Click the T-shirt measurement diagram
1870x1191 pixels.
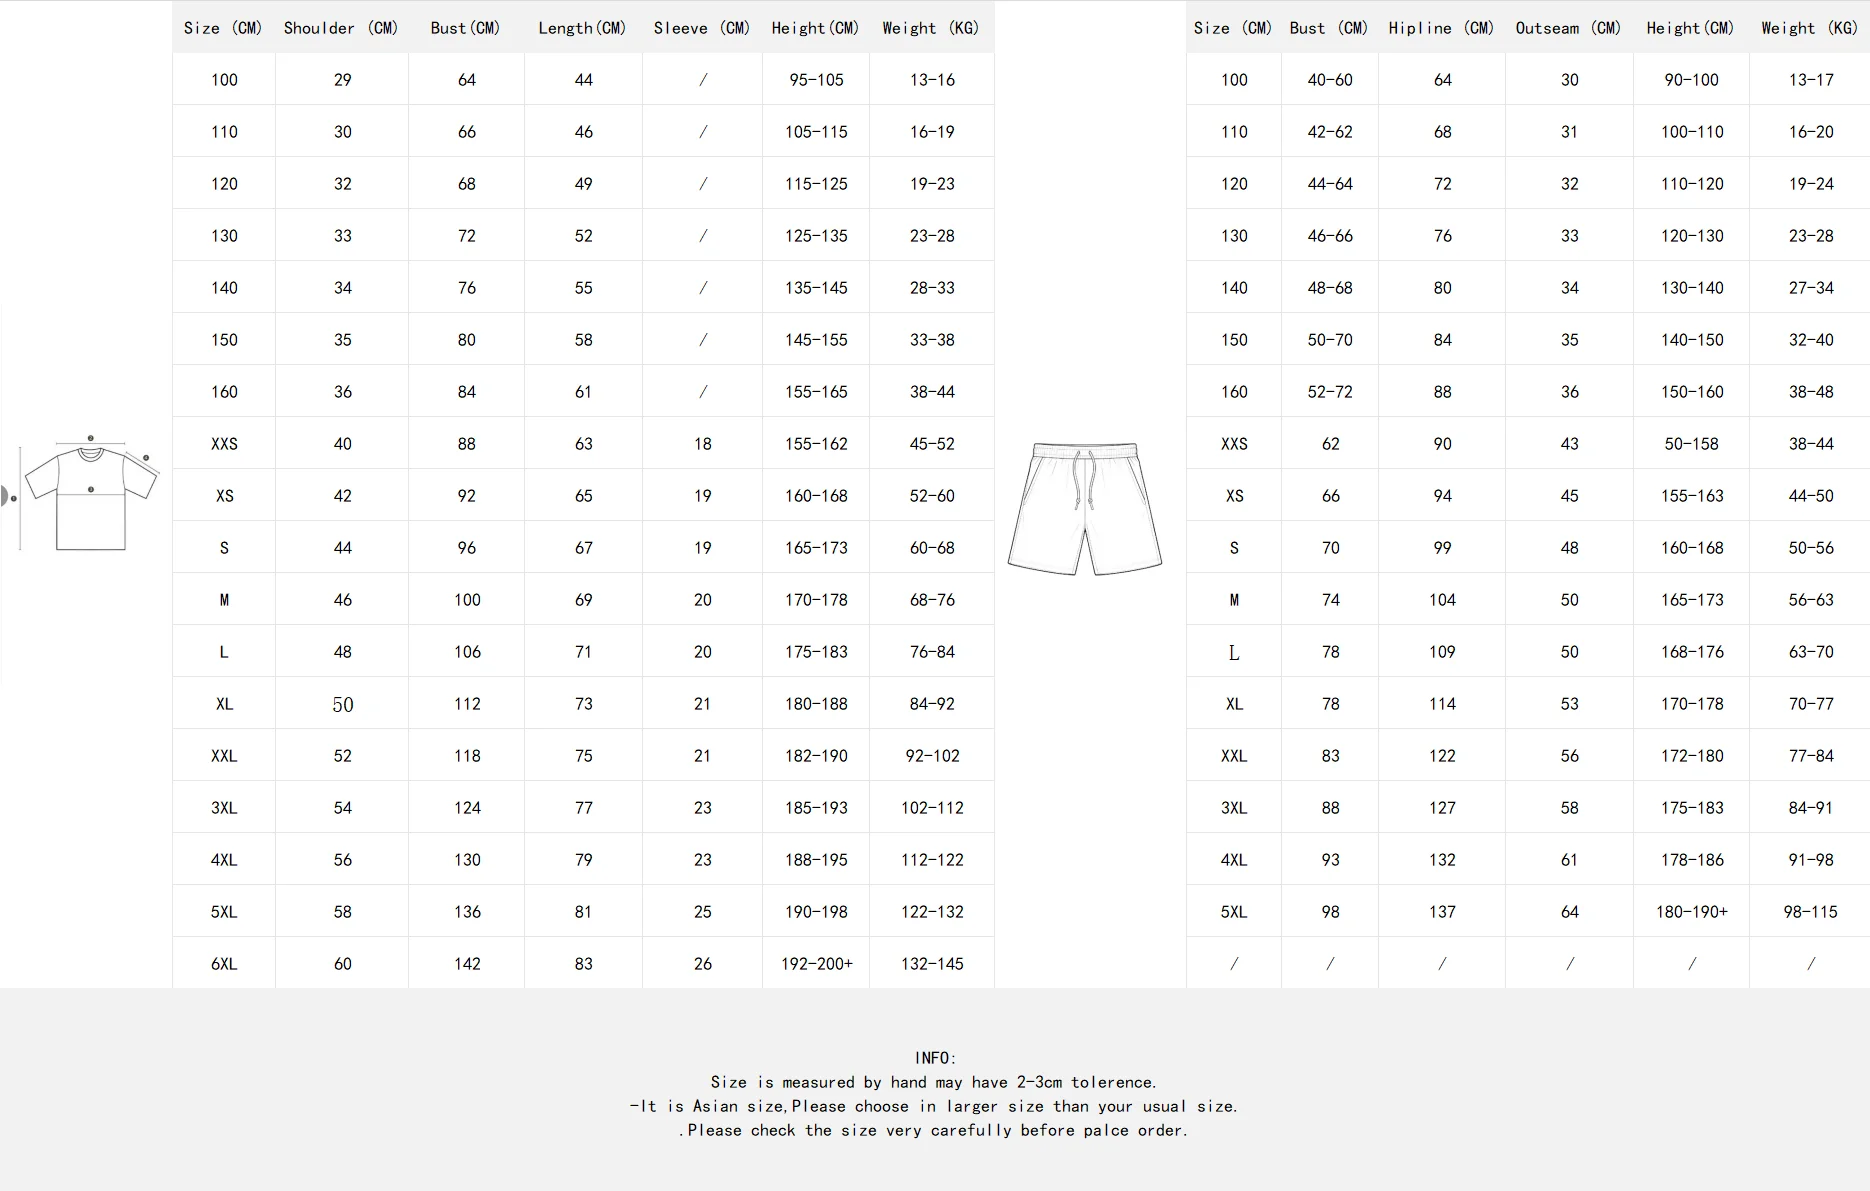pyautogui.click(x=90, y=494)
